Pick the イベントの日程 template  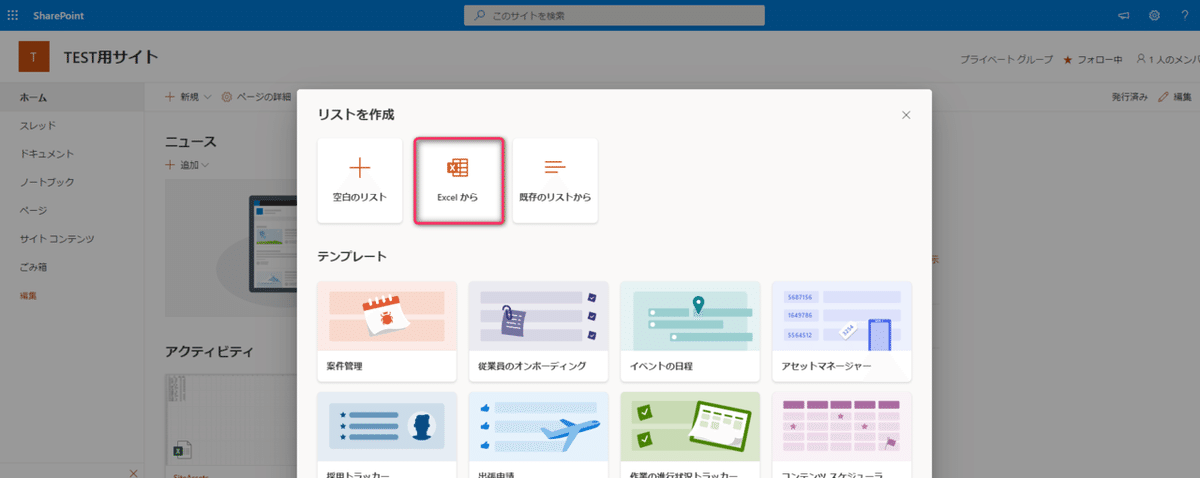coord(690,331)
